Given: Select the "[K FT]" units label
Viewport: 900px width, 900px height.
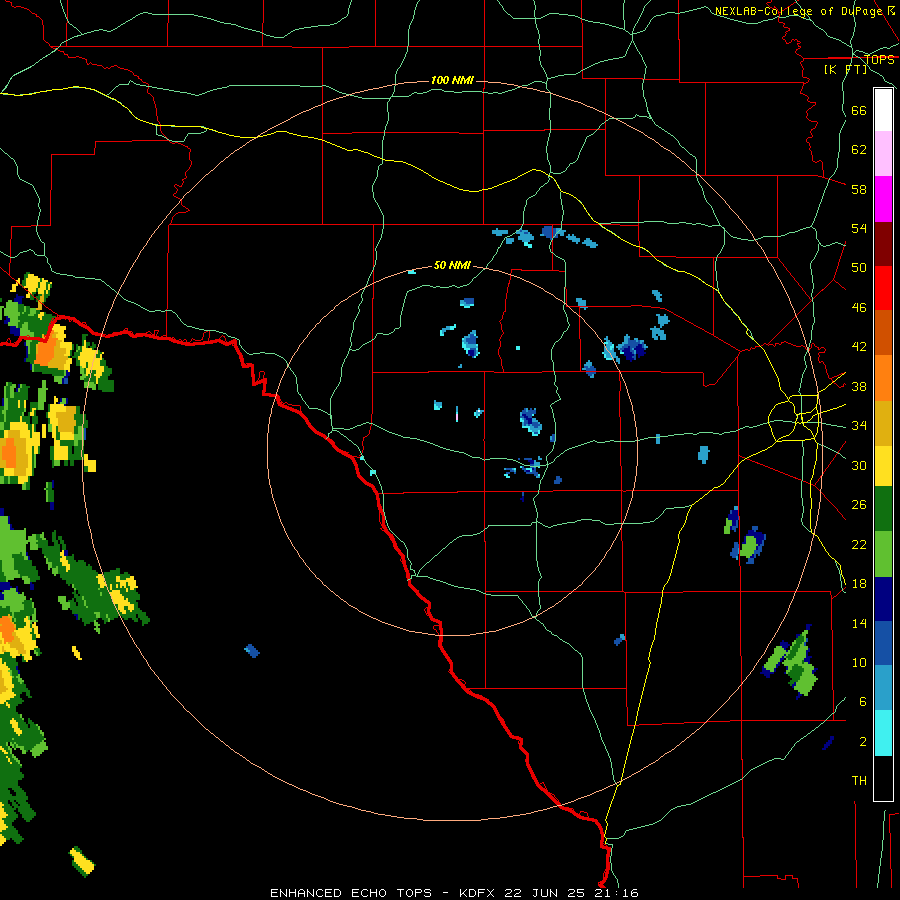Looking at the screenshot, I should (x=845, y=70).
